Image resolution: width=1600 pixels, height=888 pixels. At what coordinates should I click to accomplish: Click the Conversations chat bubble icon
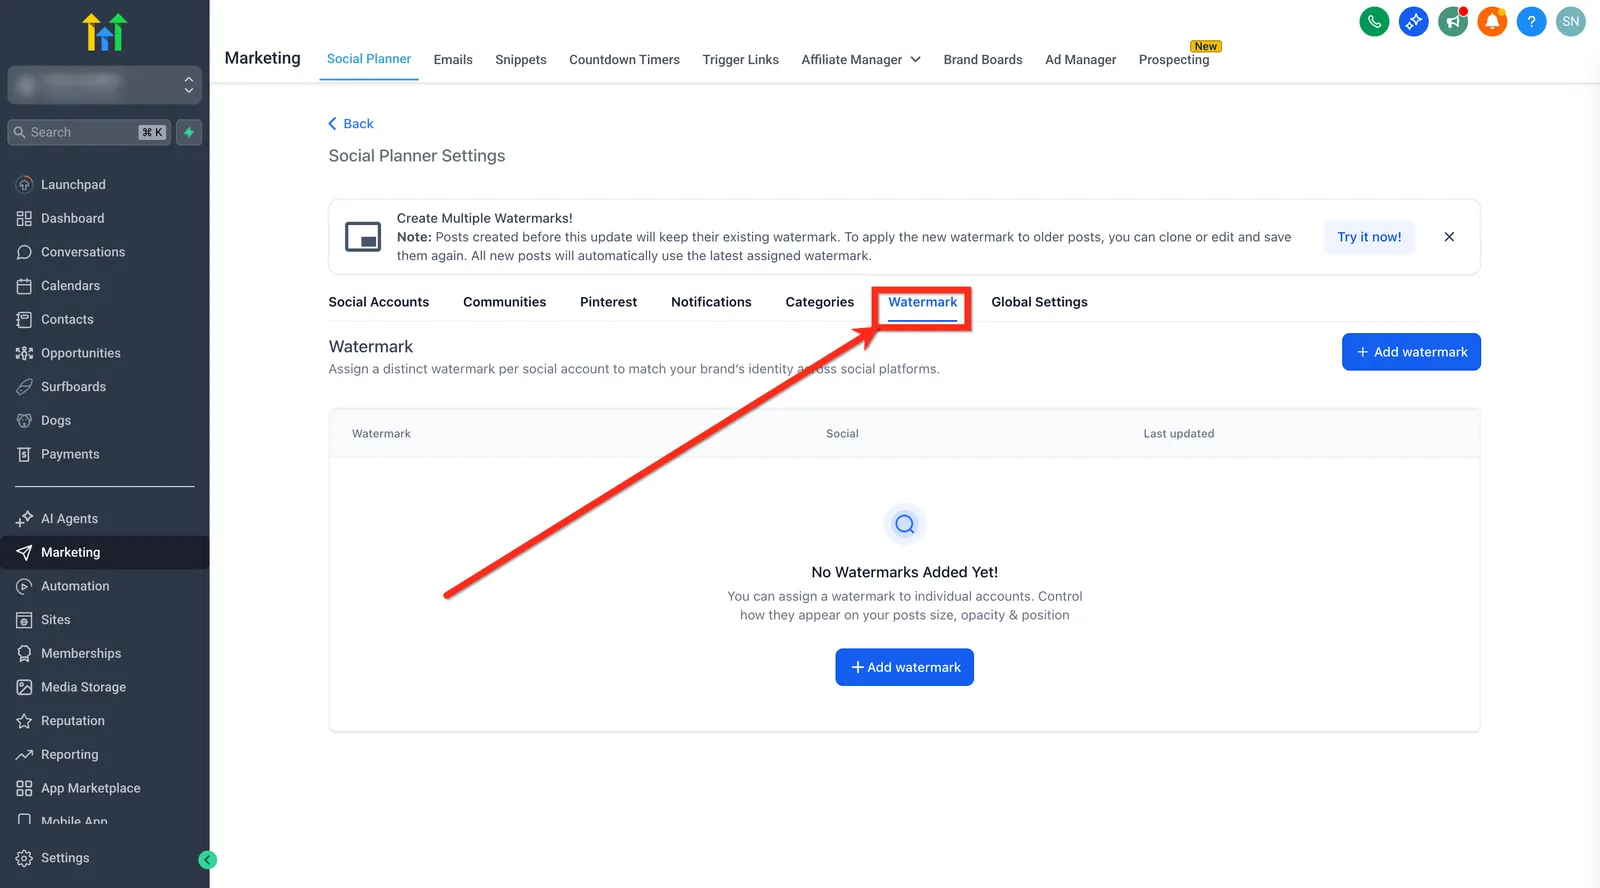tap(24, 252)
